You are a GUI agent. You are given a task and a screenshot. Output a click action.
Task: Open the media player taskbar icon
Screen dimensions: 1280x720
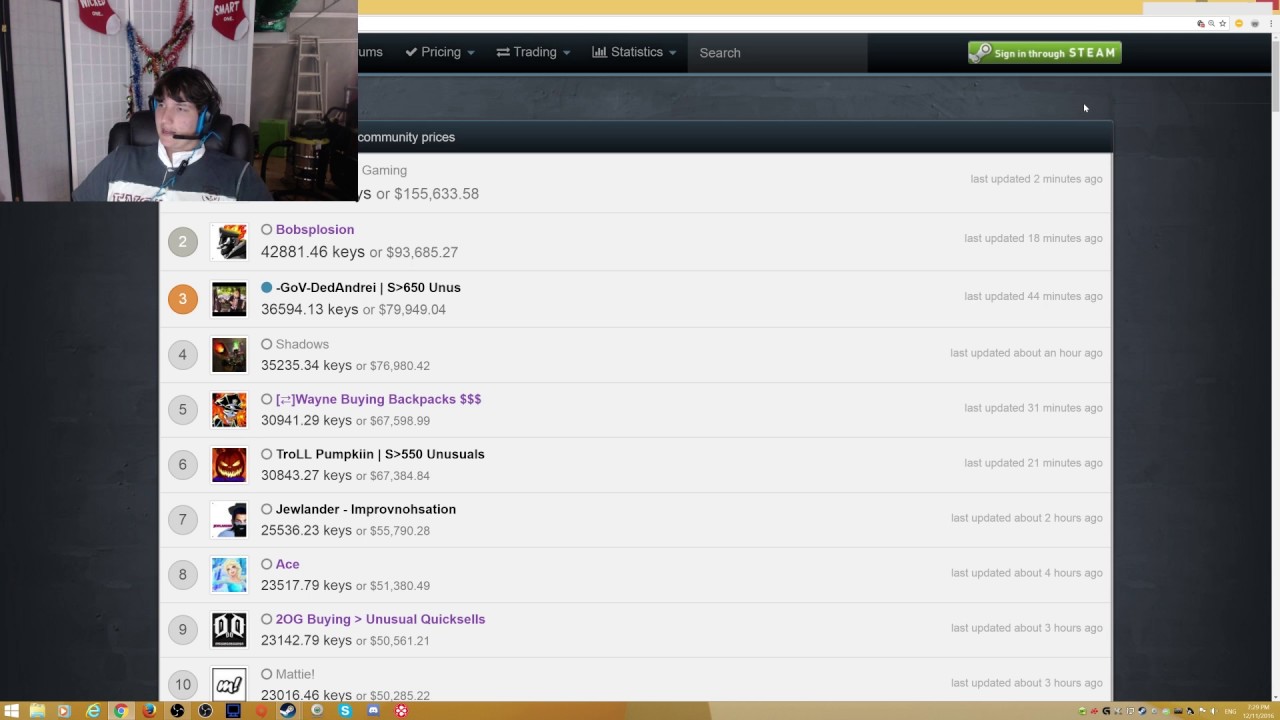click(x=64, y=711)
